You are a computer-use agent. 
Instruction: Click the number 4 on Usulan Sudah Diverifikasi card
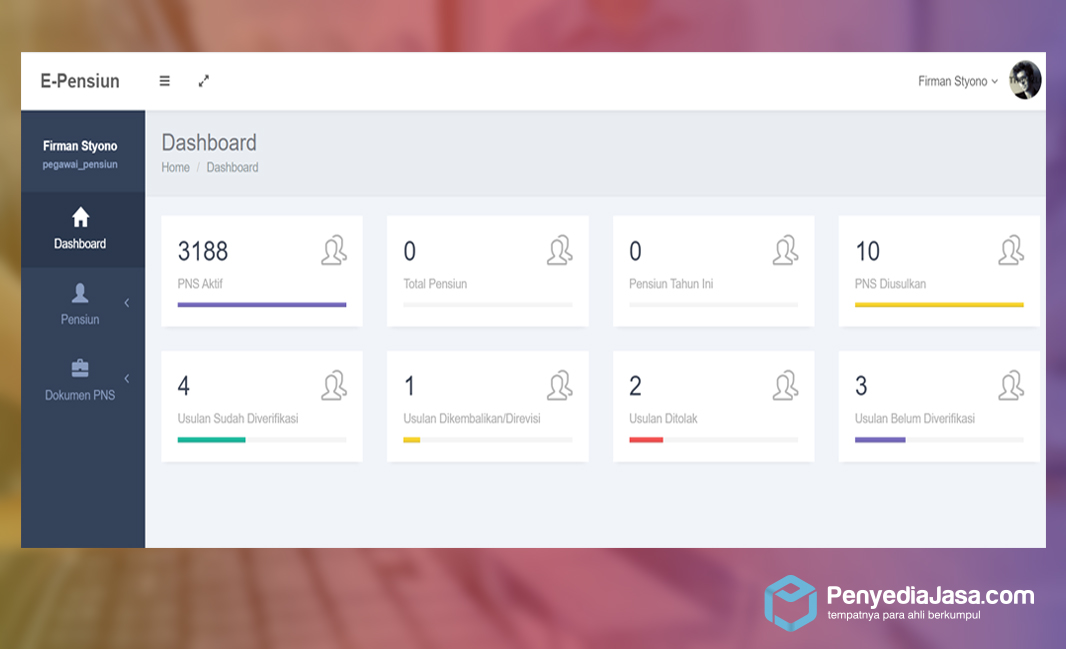184,386
